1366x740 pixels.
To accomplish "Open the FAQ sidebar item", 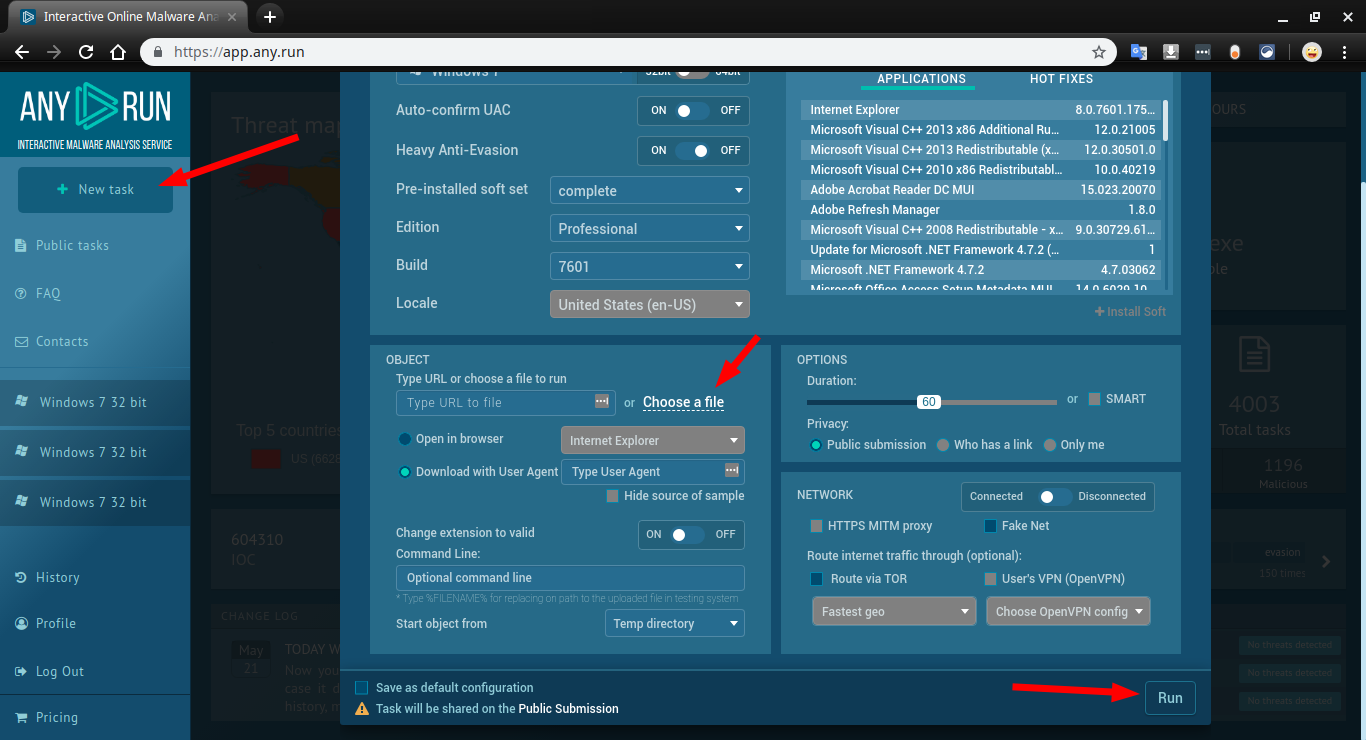I will click(48, 293).
